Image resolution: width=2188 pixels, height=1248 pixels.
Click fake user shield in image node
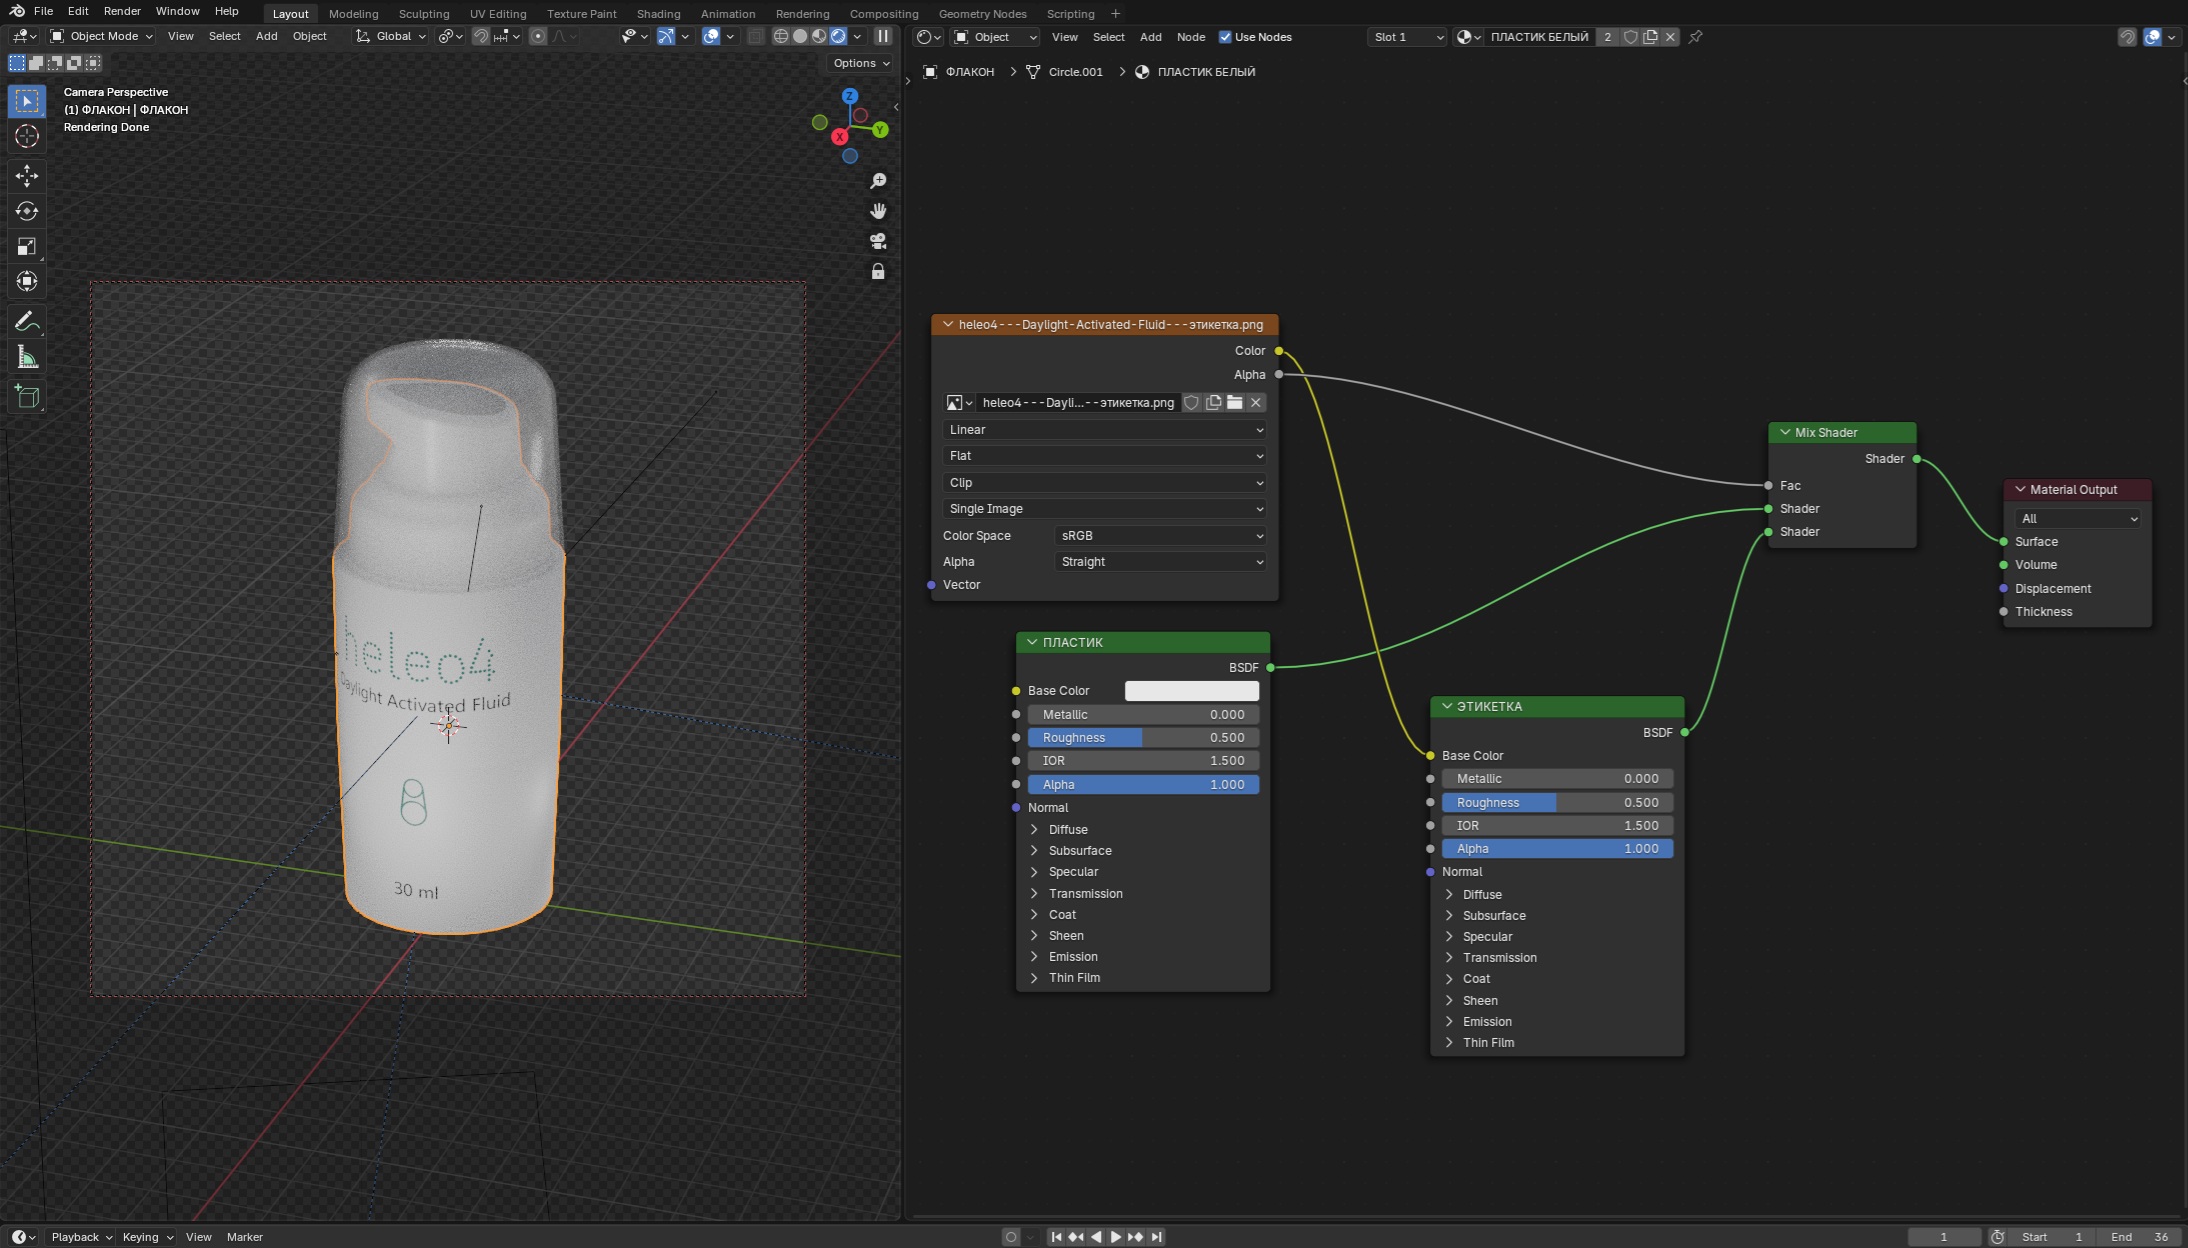(1192, 402)
